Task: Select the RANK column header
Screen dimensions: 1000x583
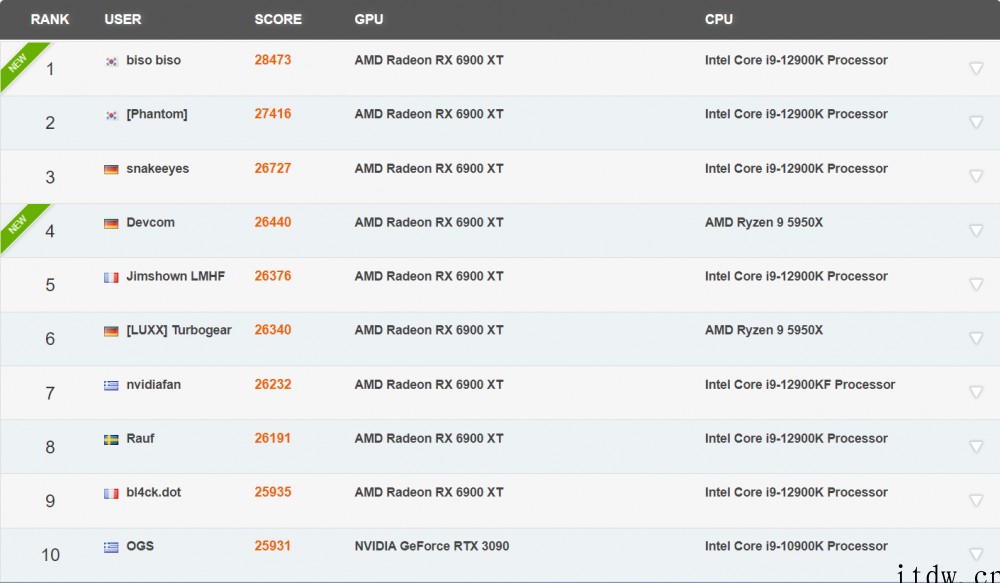Action: [50, 19]
